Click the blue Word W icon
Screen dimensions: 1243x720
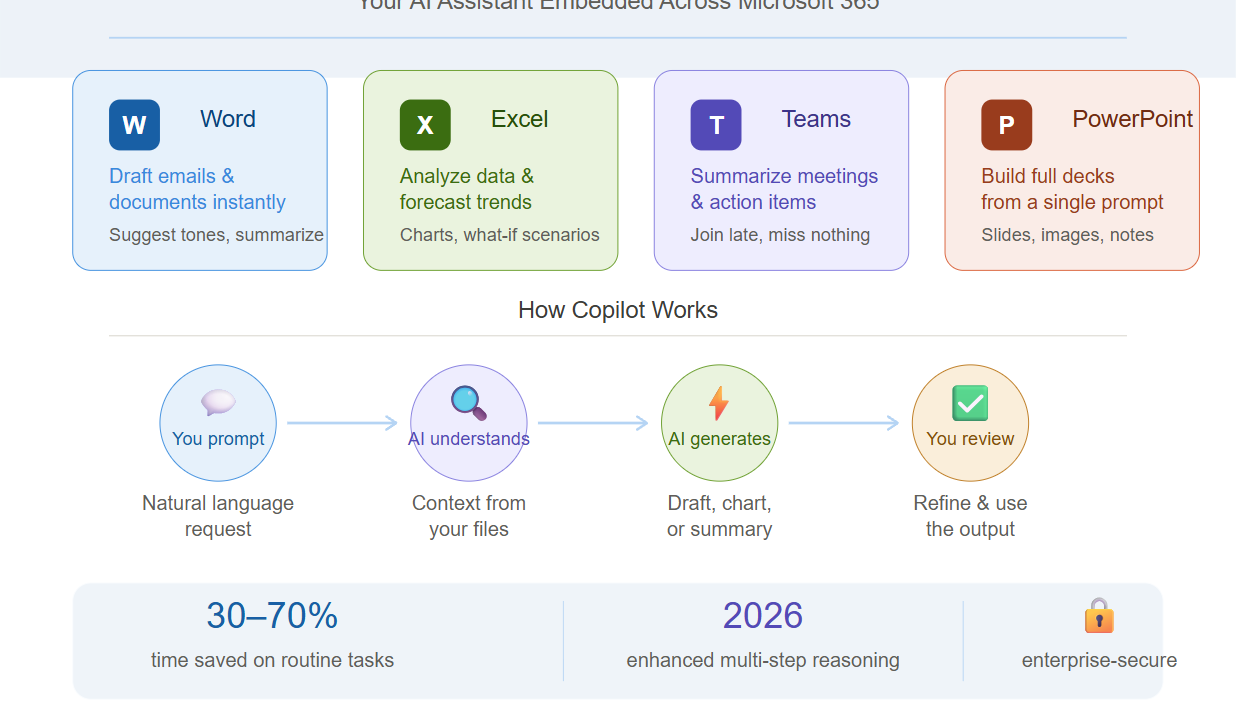[134, 125]
